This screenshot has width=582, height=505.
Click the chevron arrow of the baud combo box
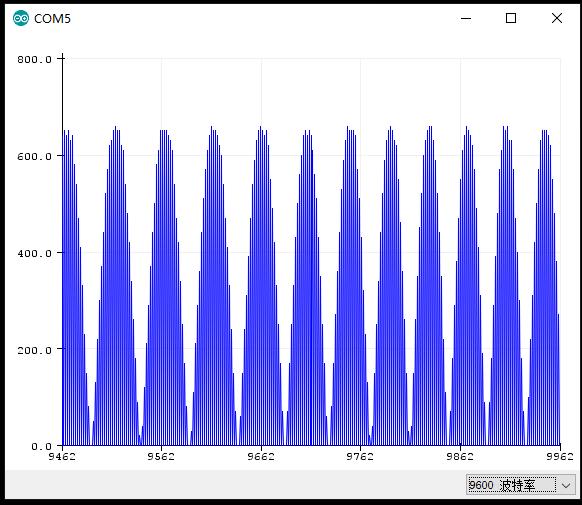tap(566, 485)
